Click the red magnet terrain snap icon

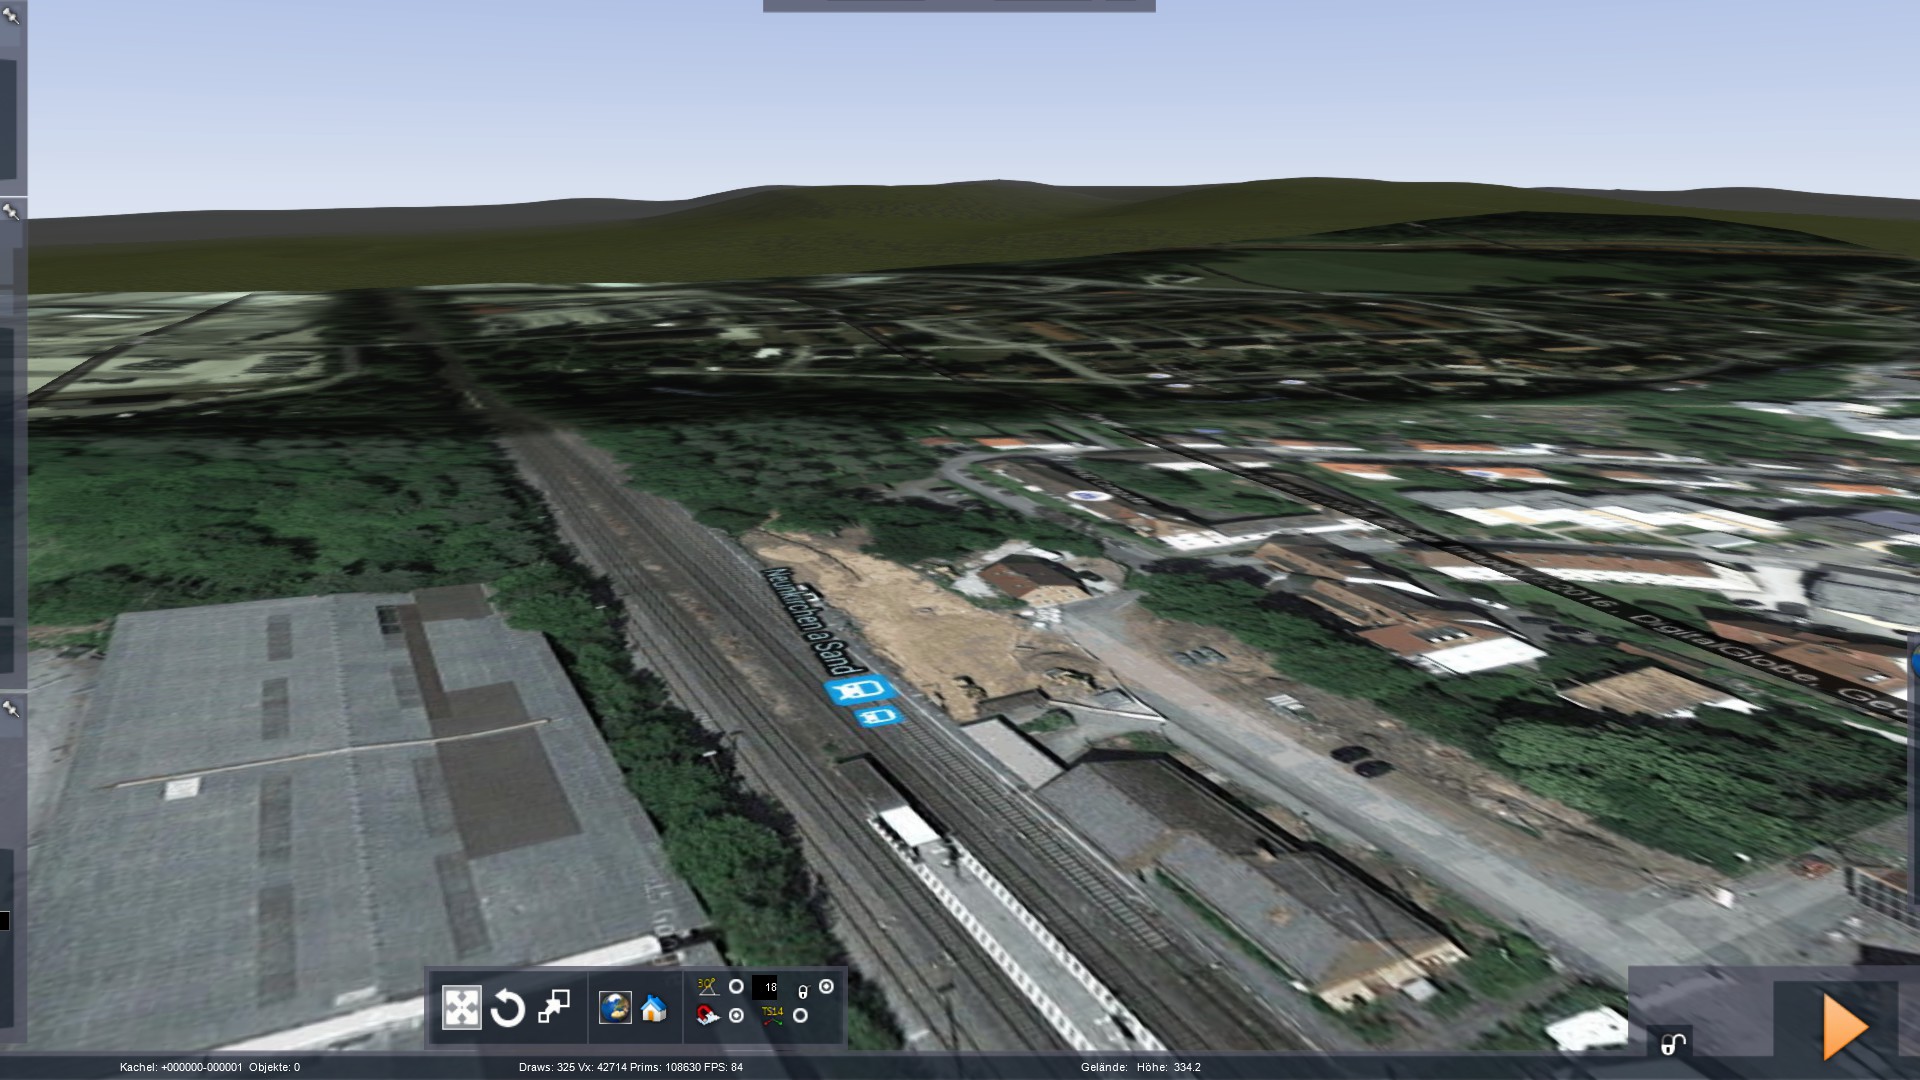pos(708,1016)
